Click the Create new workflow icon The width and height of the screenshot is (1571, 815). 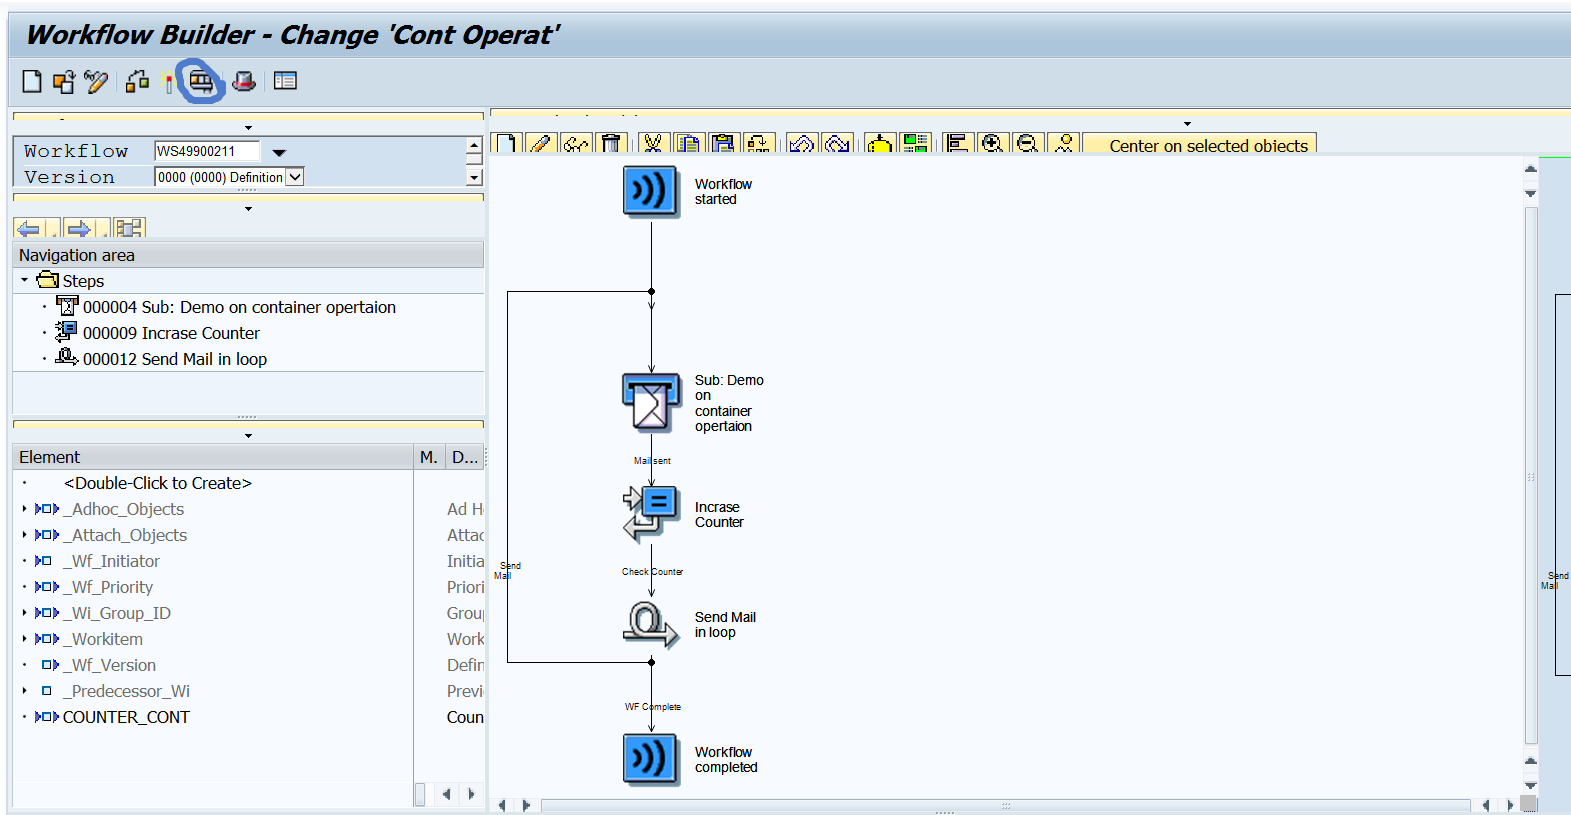click(x=32, y=81)
